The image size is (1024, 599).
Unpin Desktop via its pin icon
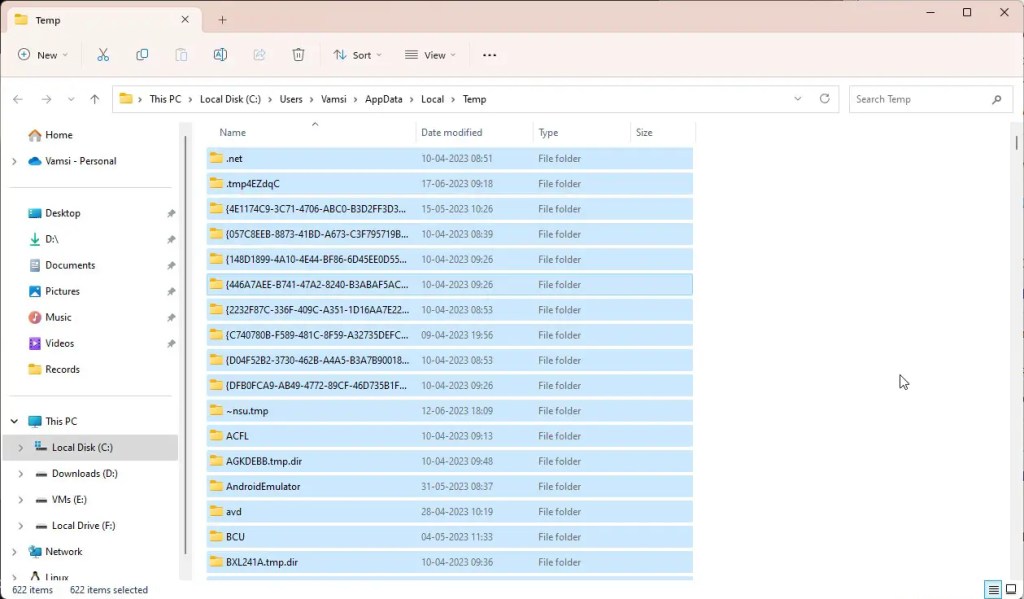[171, 214]
